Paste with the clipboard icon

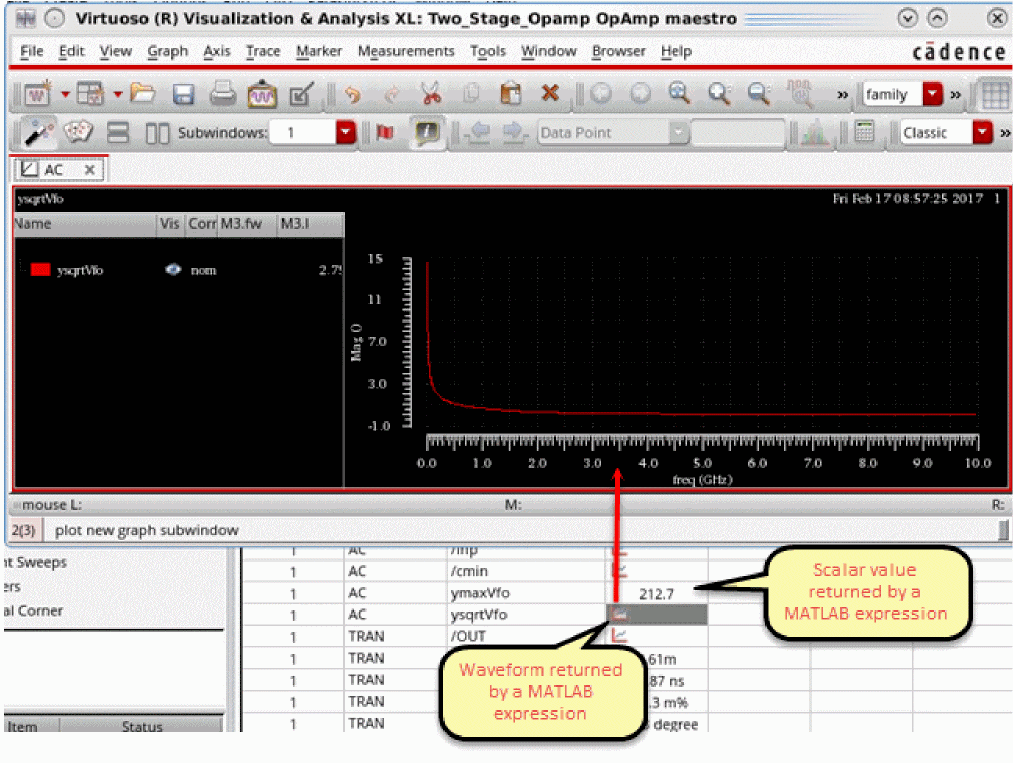510,94
